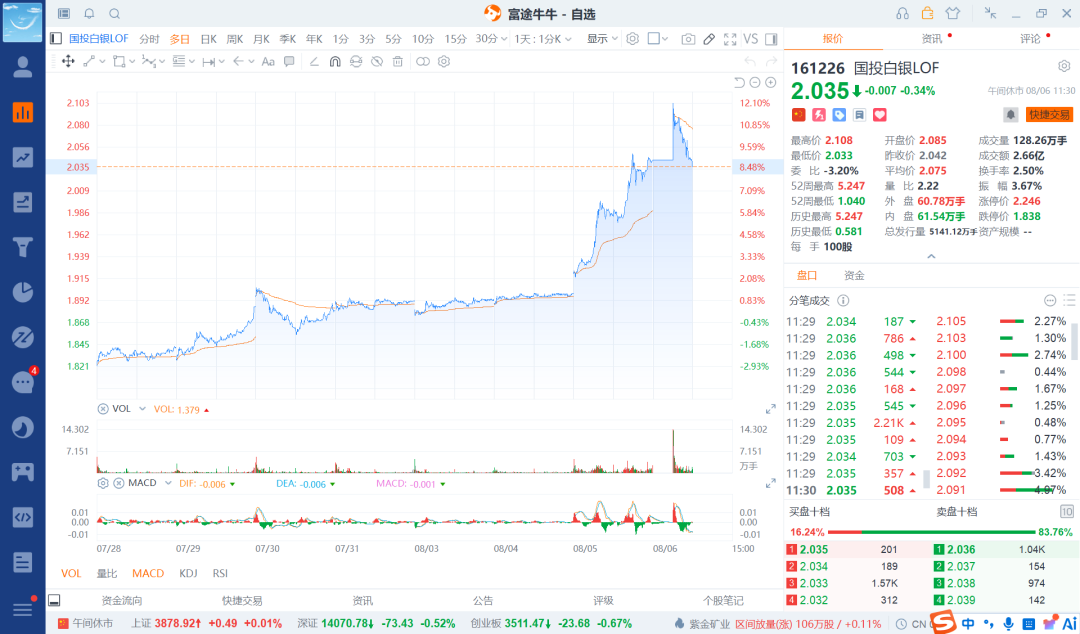1080x634 pixels.
Task: Switch to 日K chart view
Action: (x=208, y=39)
